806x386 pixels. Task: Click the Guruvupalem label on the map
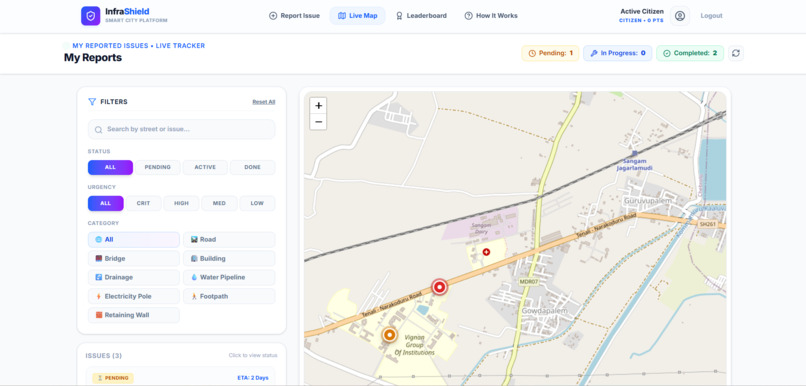pos(648,201)
